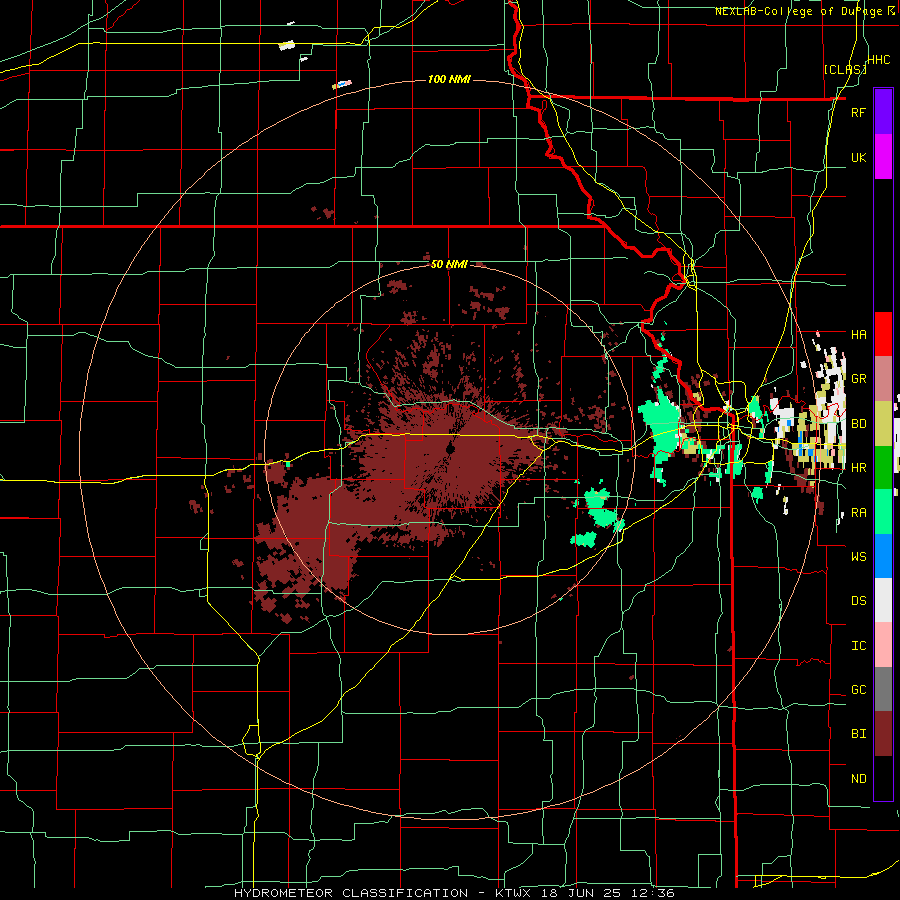
Task: Click the 'GR' legend label
Action: click(x=858, y=379)
